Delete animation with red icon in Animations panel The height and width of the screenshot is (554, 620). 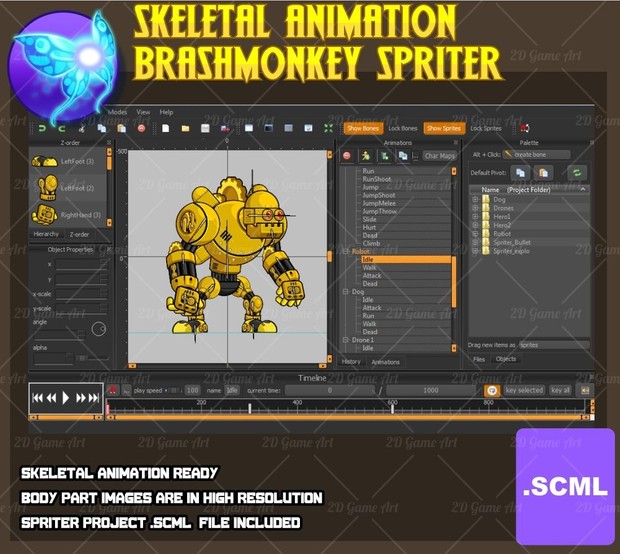point(347,156)
